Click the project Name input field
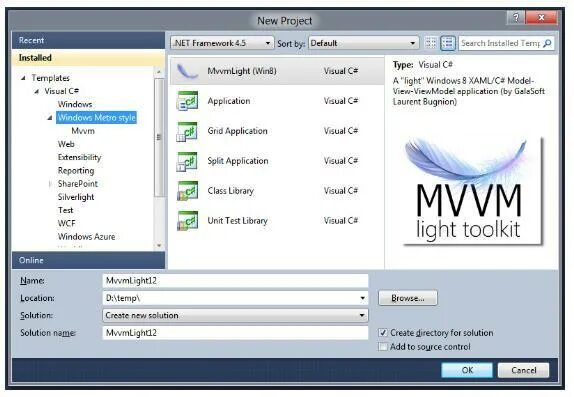The image size is (574, 397). click(235, 281)
